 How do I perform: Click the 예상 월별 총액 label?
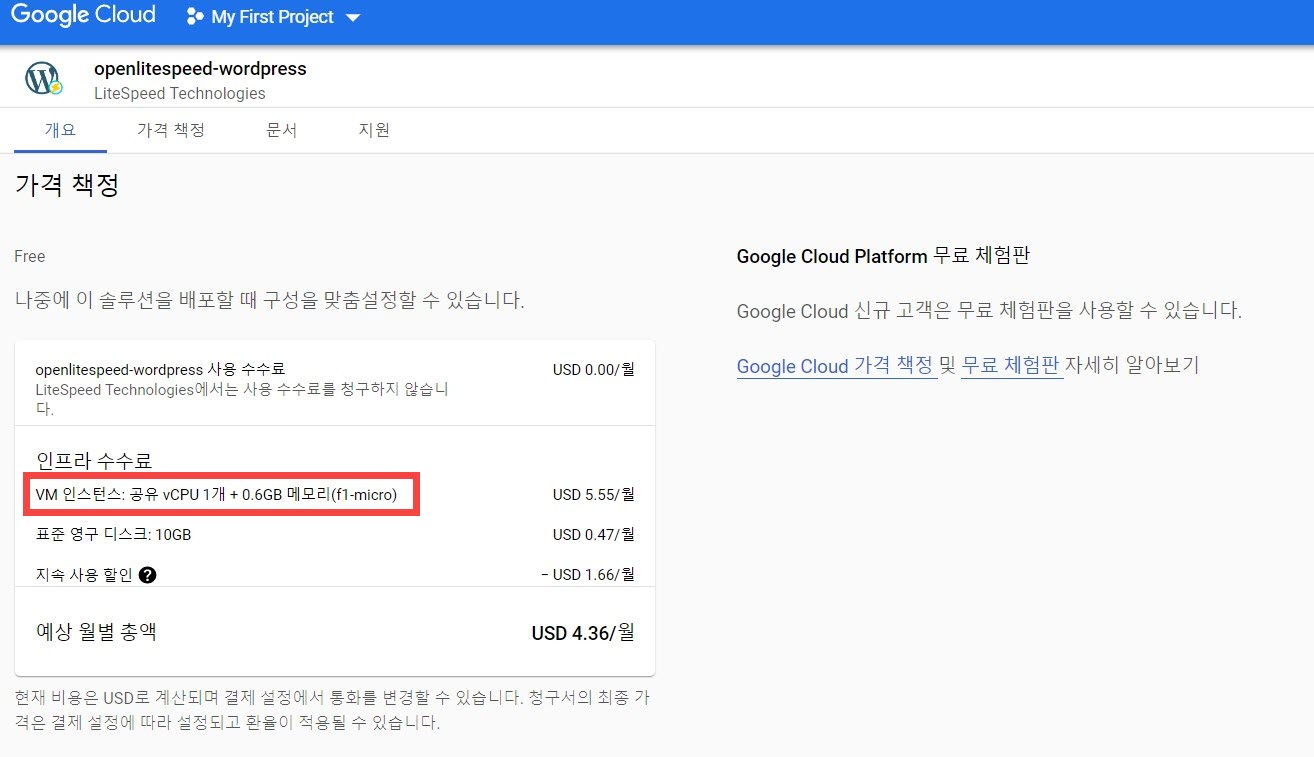(x=97, y=632)
